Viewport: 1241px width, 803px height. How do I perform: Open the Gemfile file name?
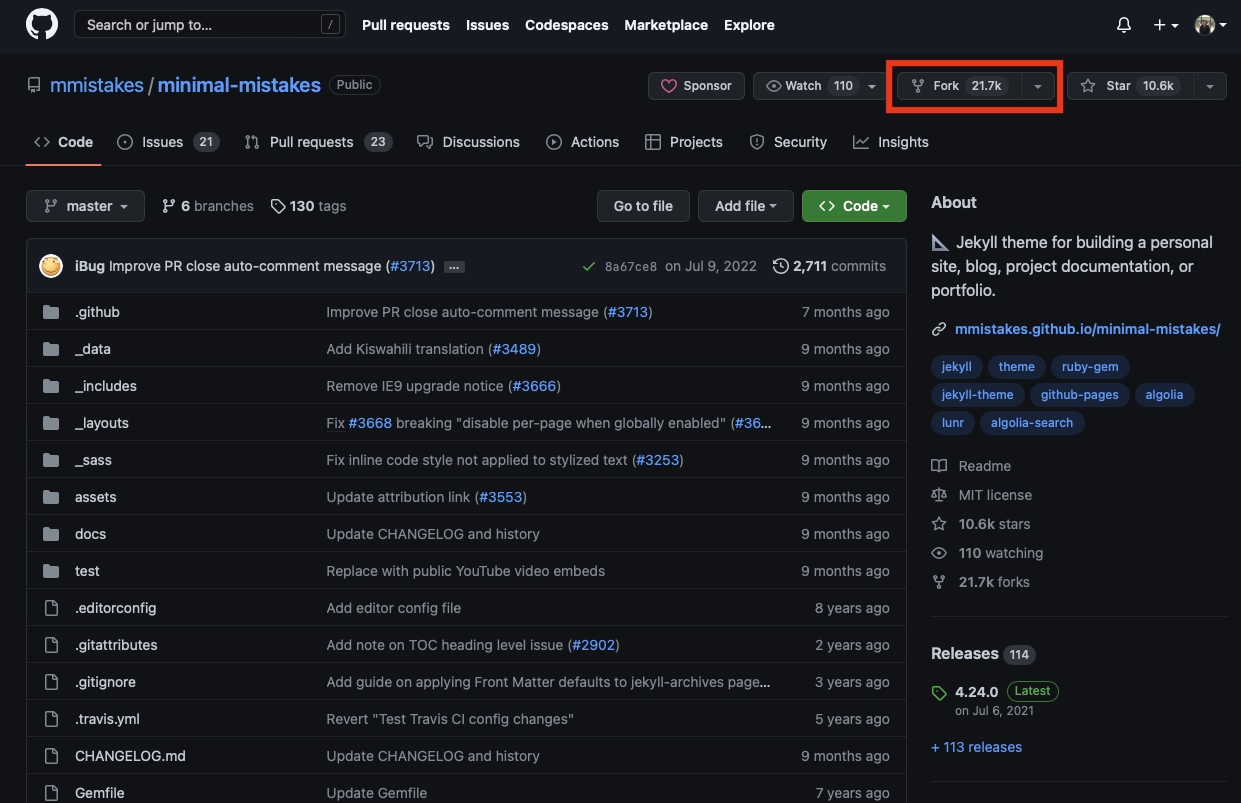point(100,793)
